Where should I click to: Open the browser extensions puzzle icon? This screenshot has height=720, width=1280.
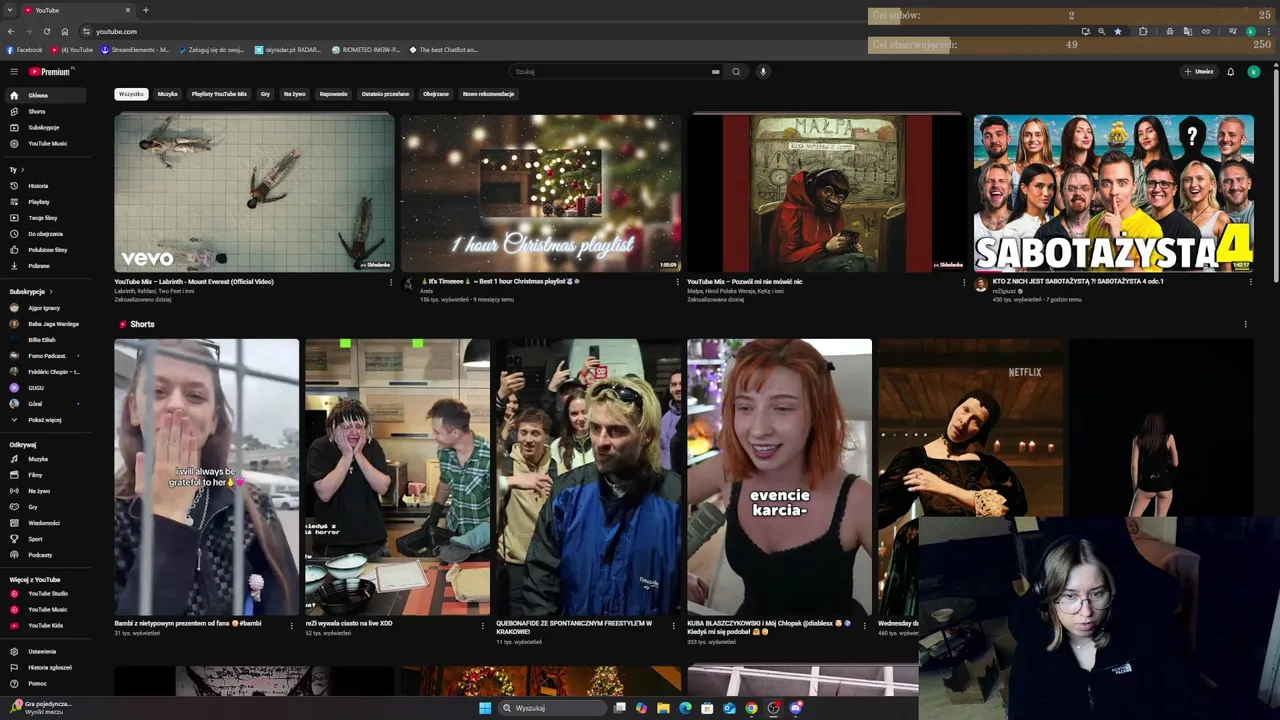(x=1143, y=31)
